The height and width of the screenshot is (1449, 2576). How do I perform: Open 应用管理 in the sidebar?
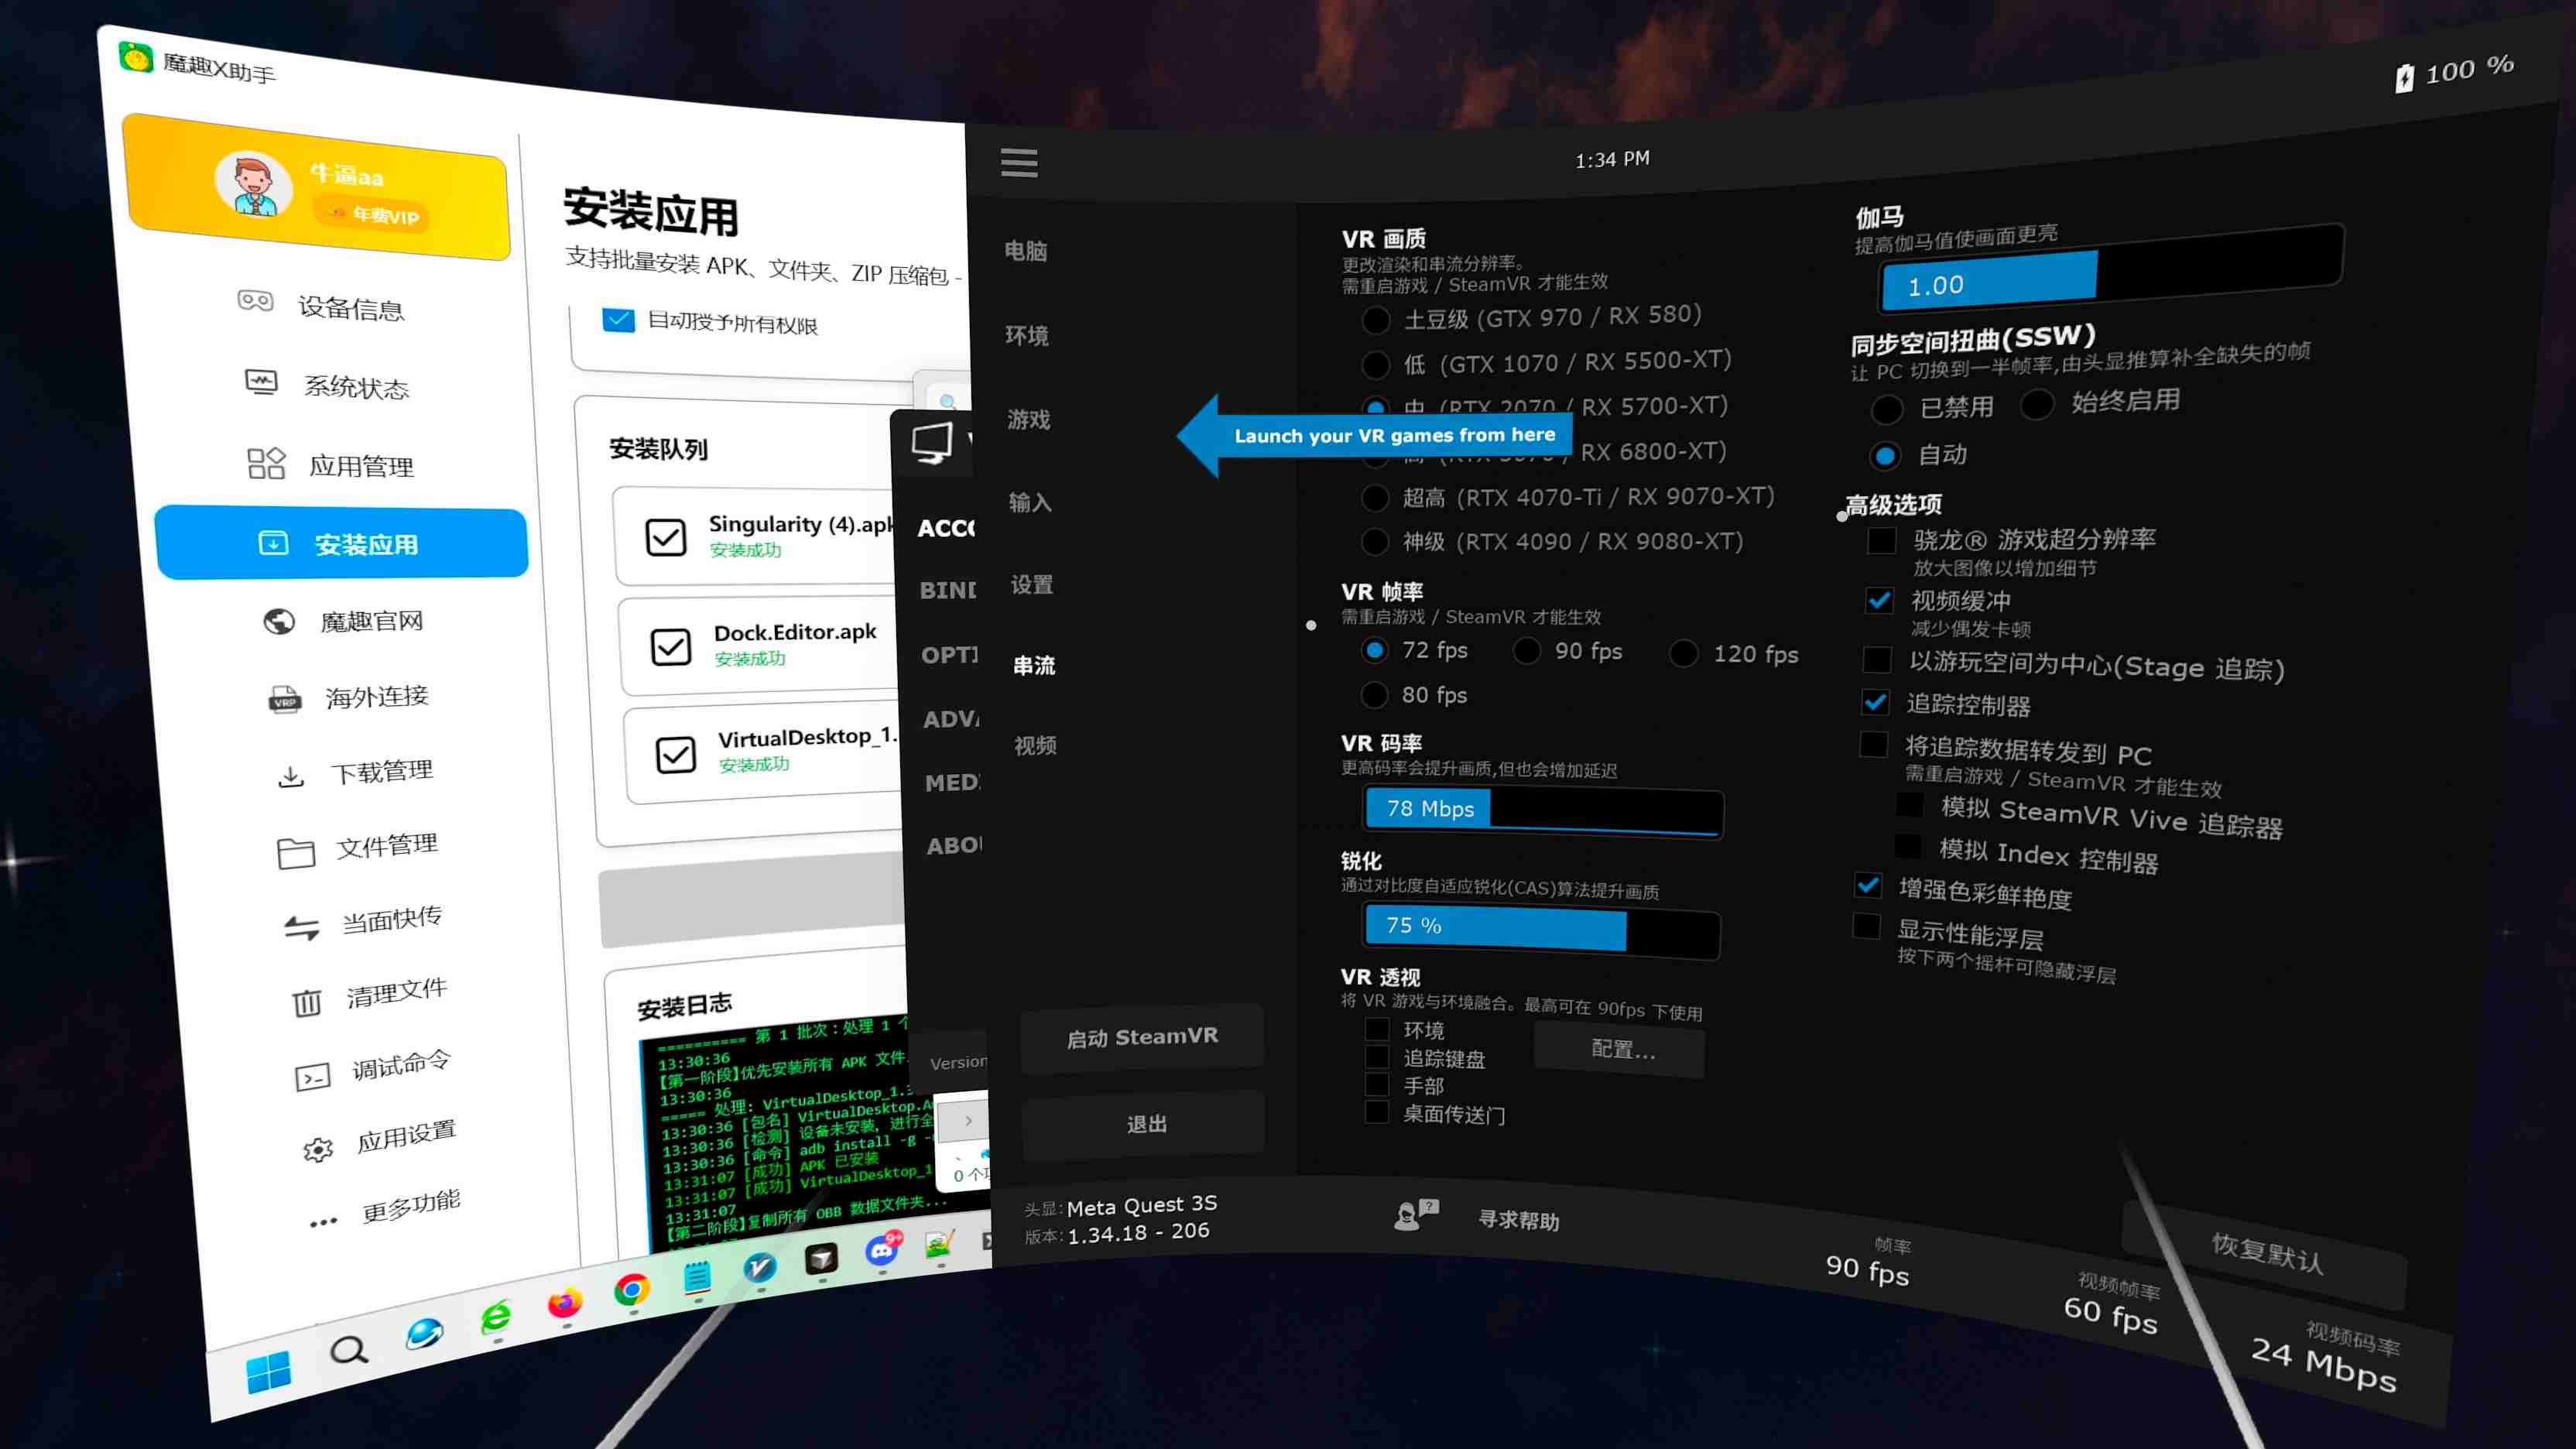(x=330, y=464)
